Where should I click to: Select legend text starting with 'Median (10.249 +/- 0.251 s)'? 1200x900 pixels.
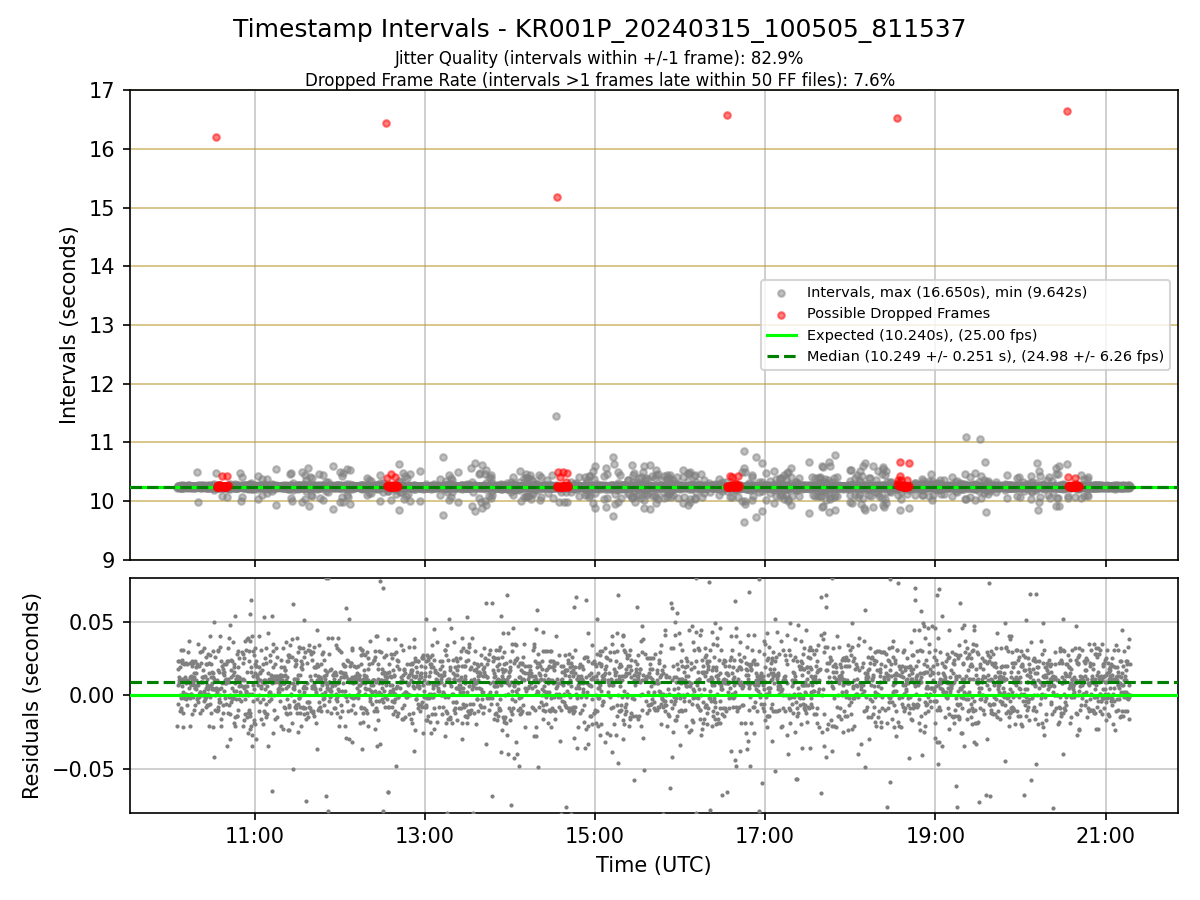pyautogui.click(x=985, y=355)
